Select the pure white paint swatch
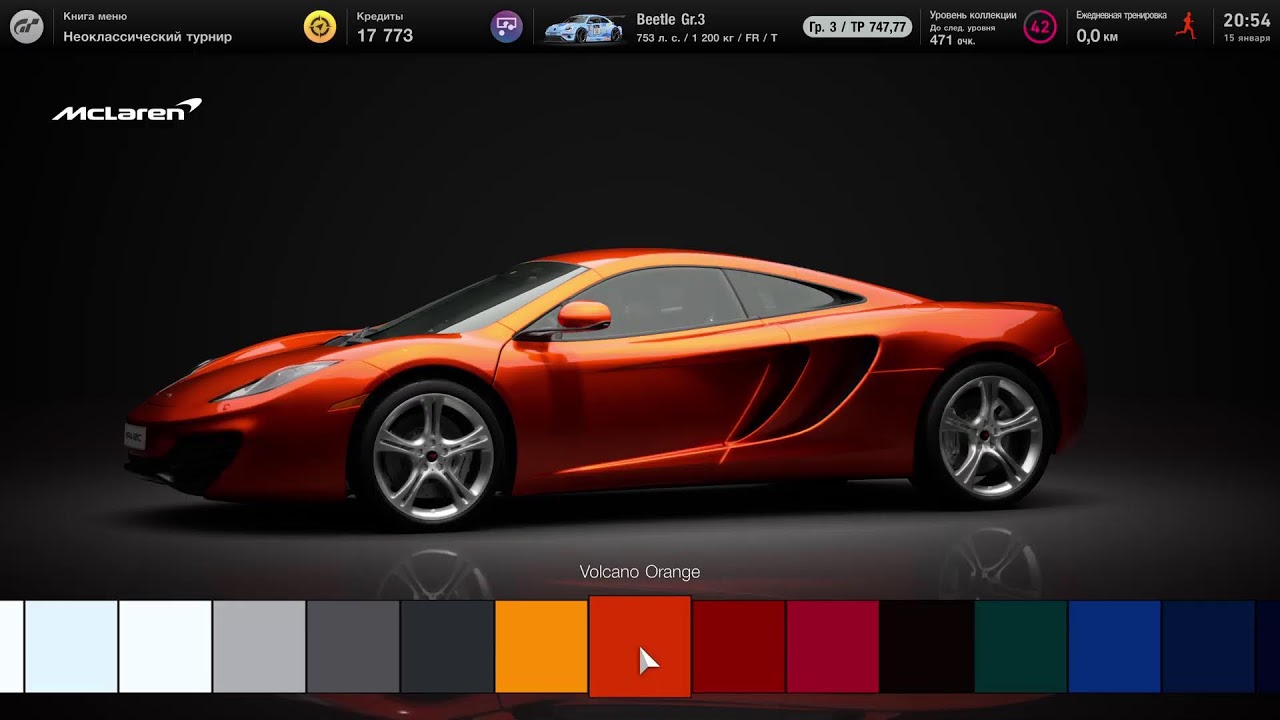The width and height of the screenshot is (1280, 720). pos(165,646)
